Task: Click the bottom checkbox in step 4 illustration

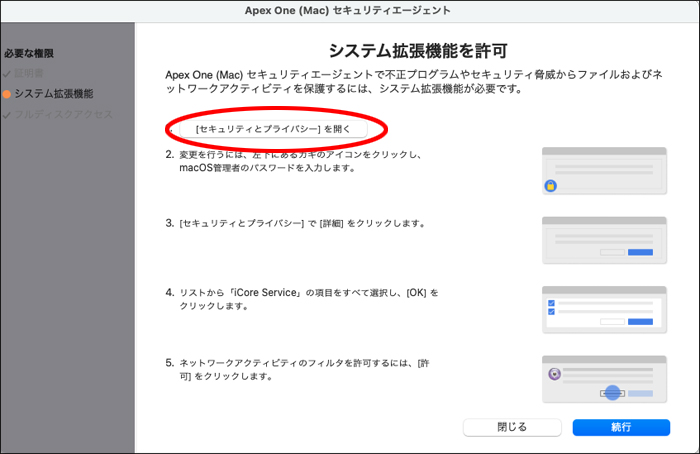Action: coord(550,311)
